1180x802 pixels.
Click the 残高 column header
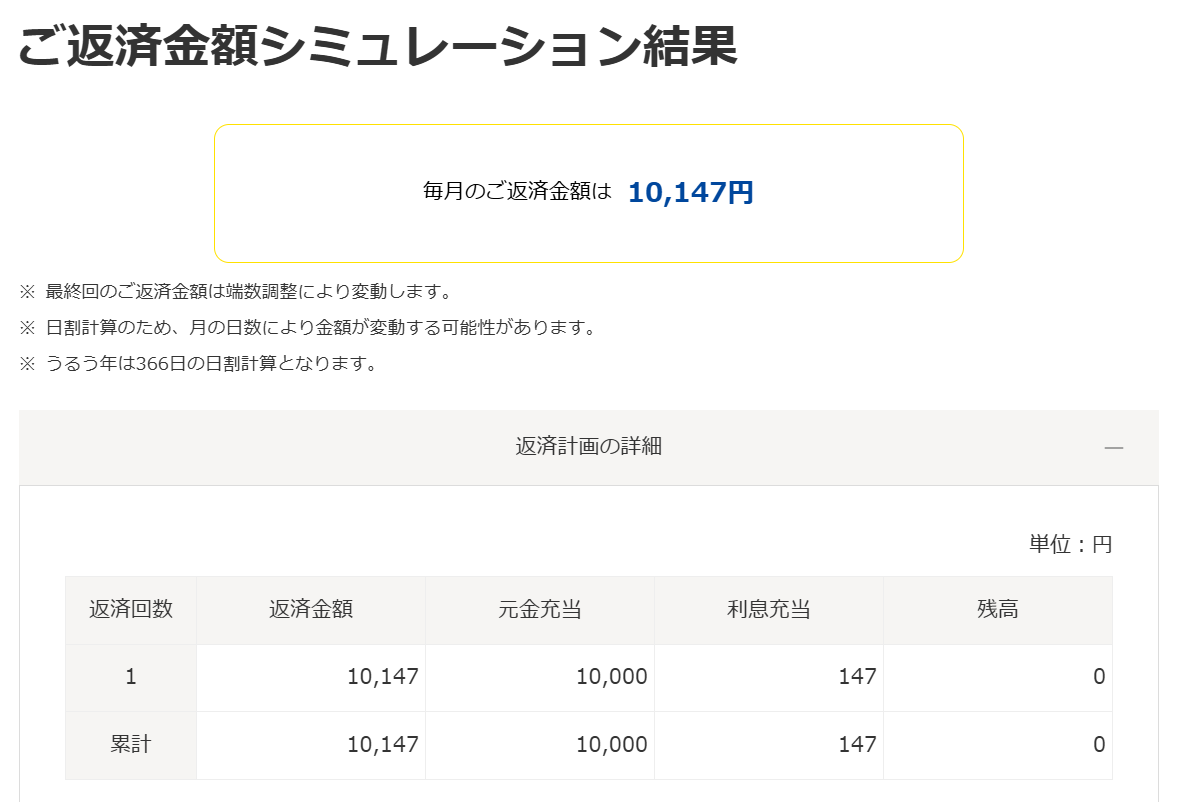click(998, 610)
